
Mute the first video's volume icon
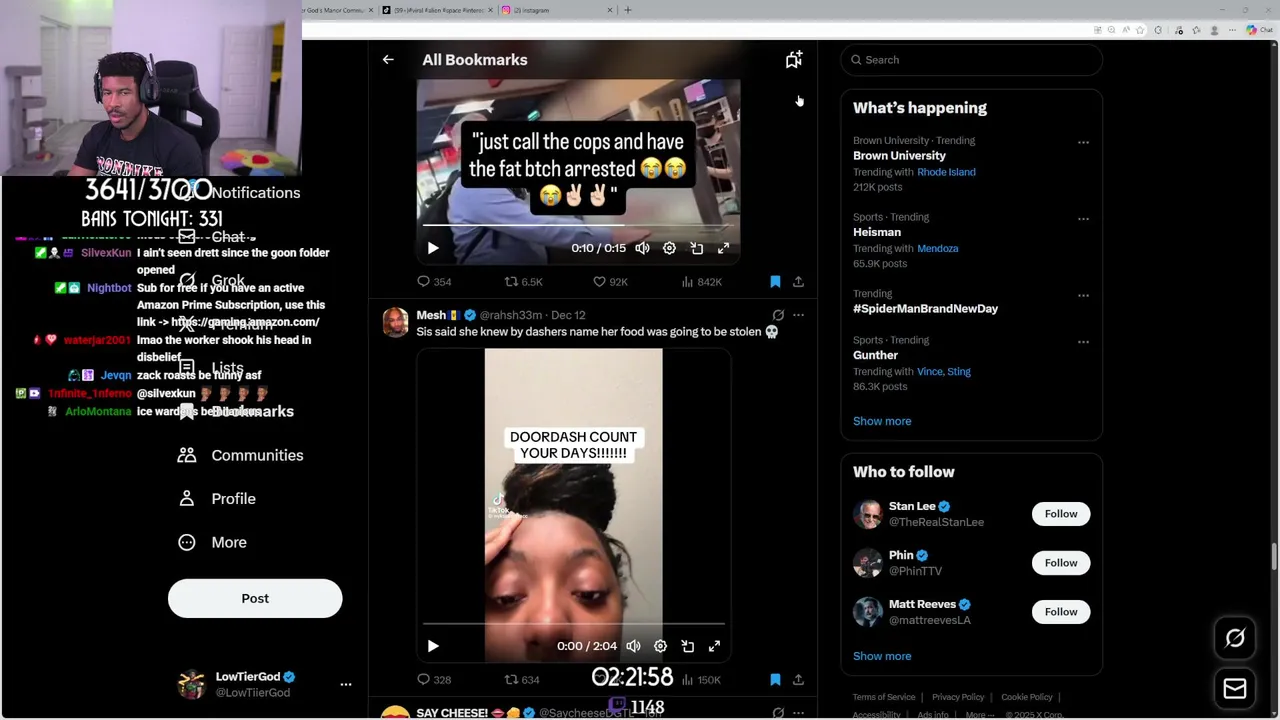pyautogui.click(x=642, y=248)
